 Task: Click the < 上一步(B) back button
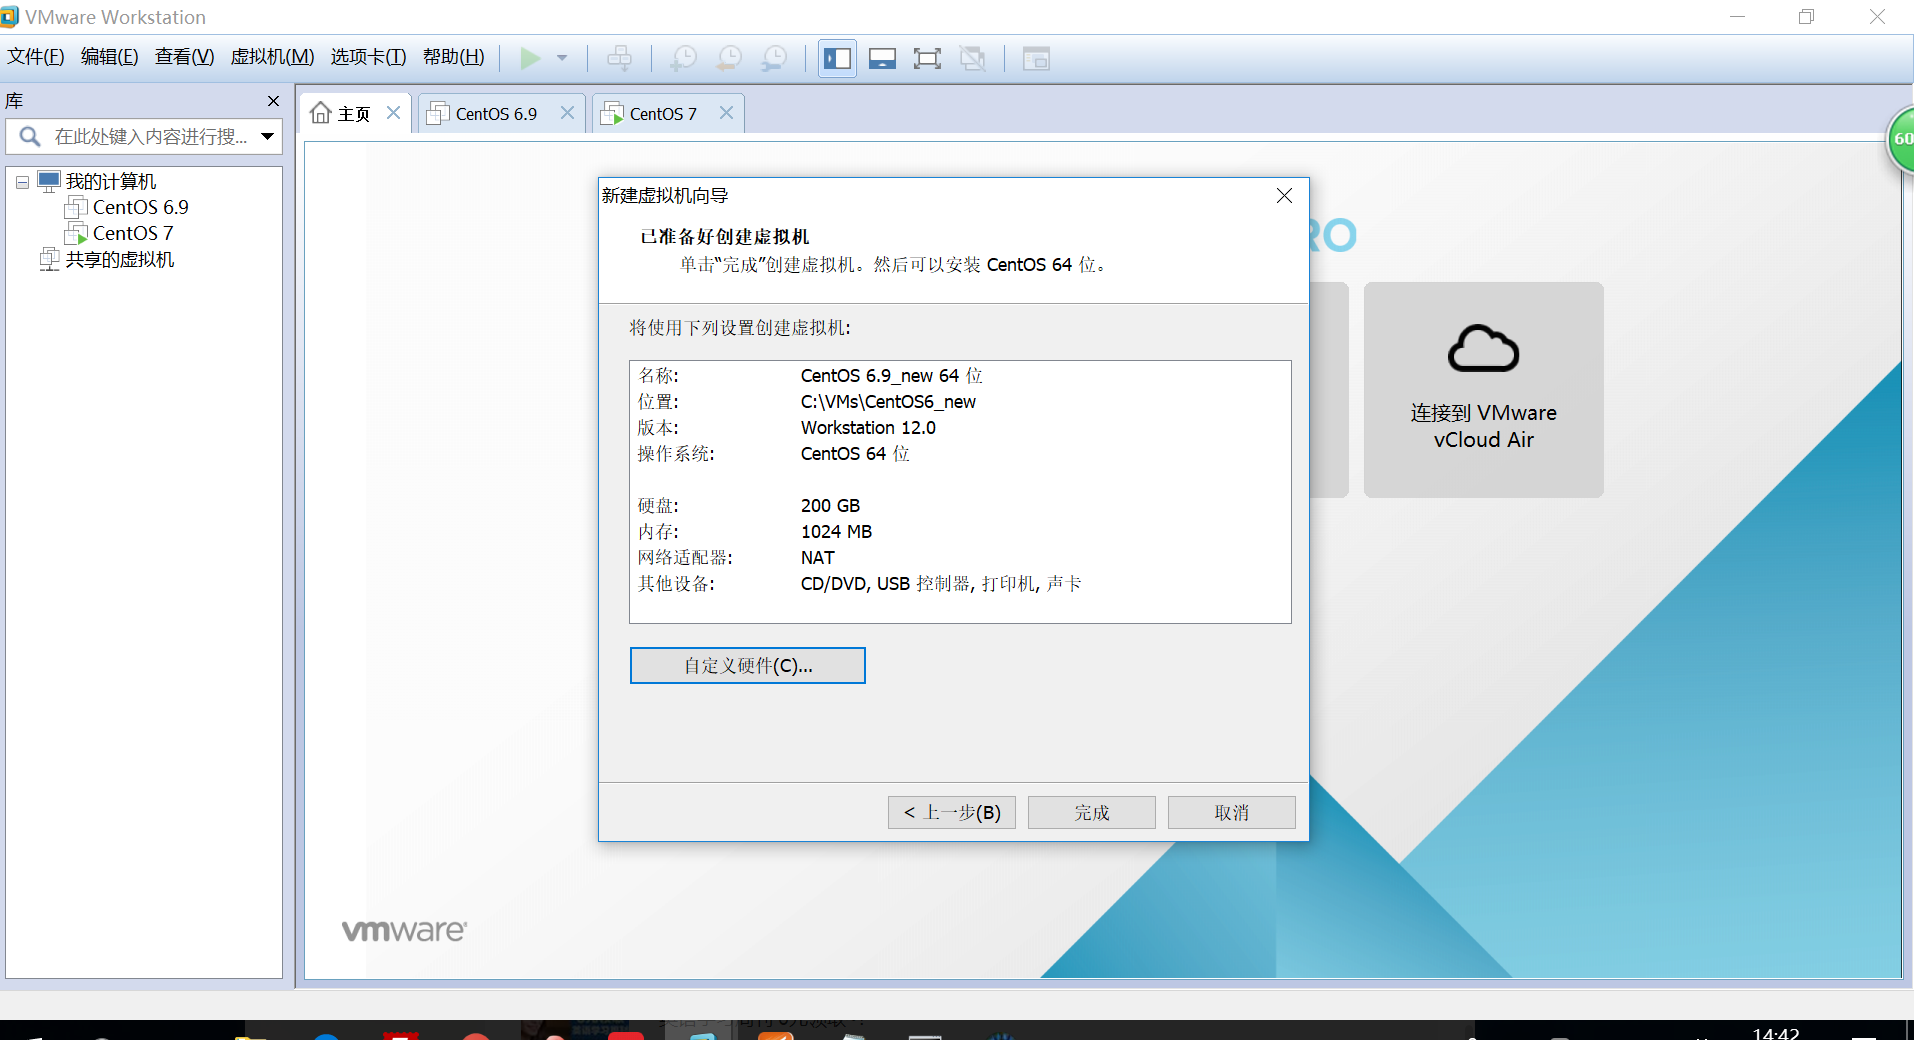pyautogui.click(x=952, y=813)
